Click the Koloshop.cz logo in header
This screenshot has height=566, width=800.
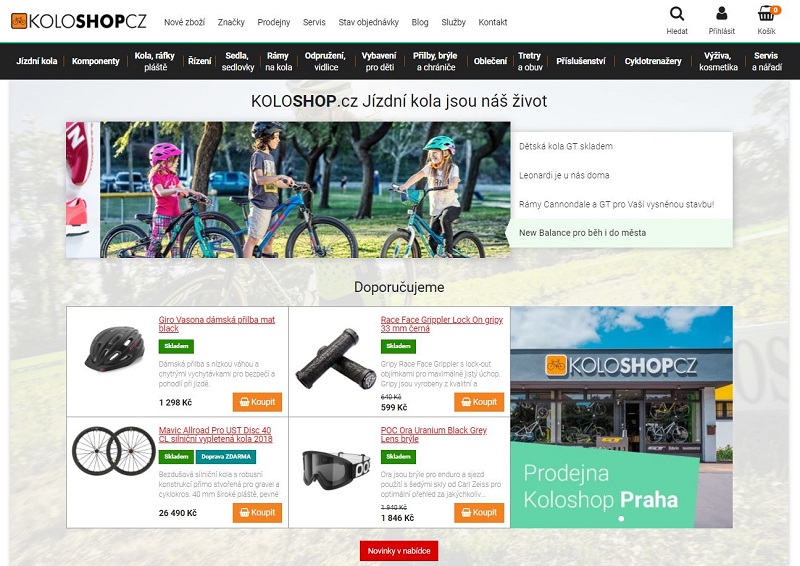pyautogui.click(x=78, y=21)
